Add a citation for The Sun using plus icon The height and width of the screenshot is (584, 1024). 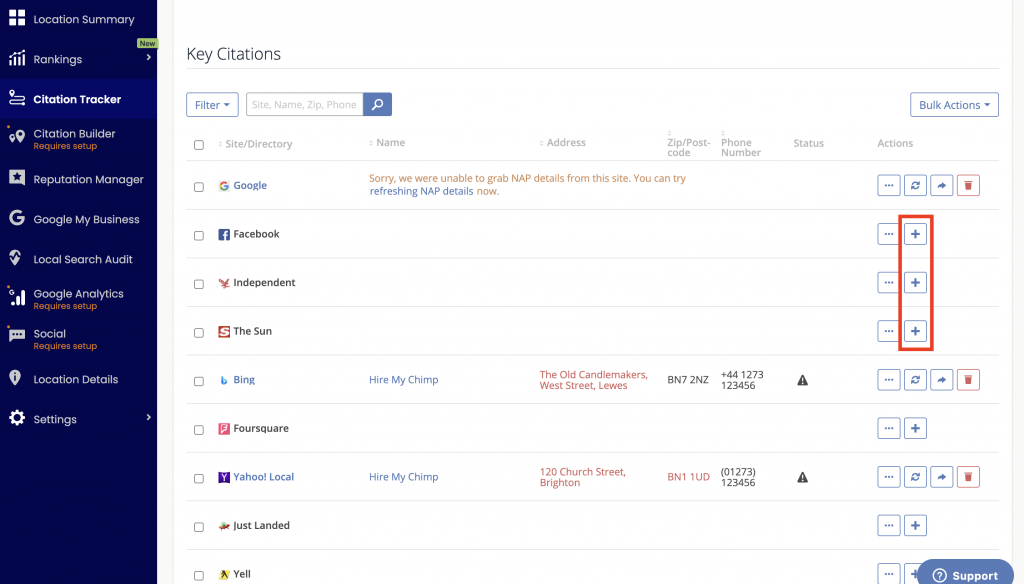click(915, 331)
